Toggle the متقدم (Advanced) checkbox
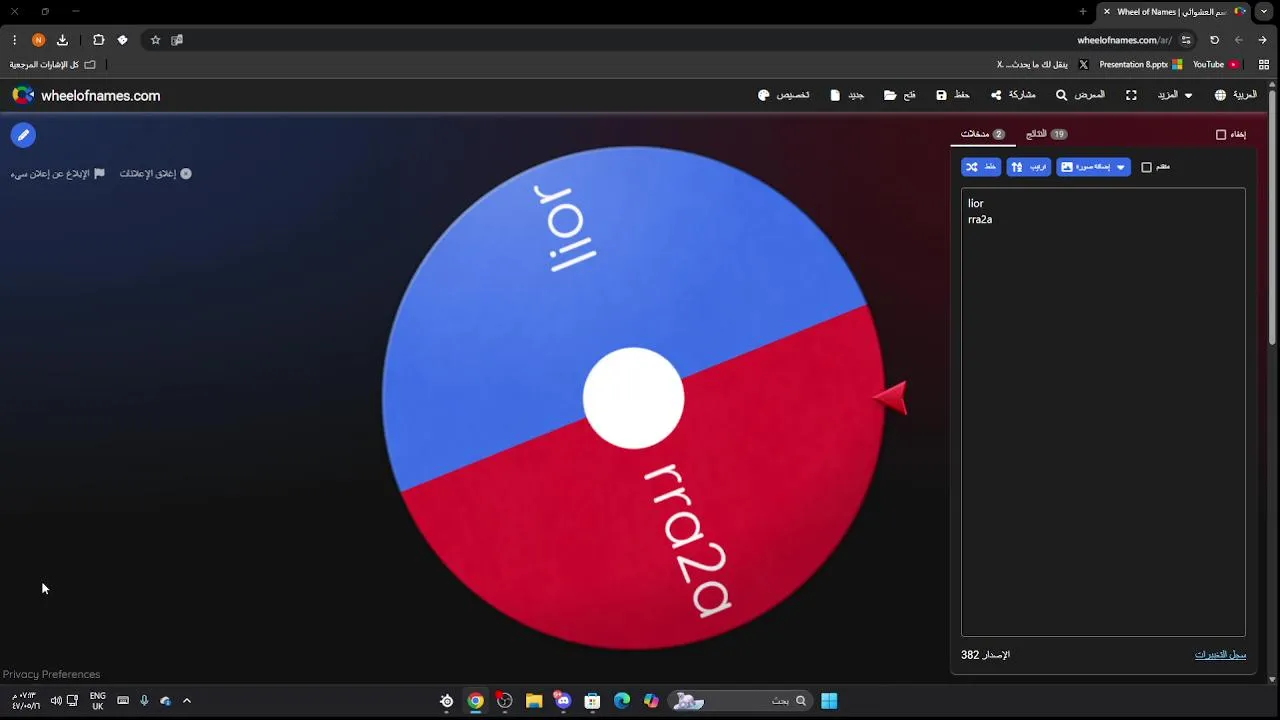Viewport: 1280px width, 720px height. coord(1147,167)
